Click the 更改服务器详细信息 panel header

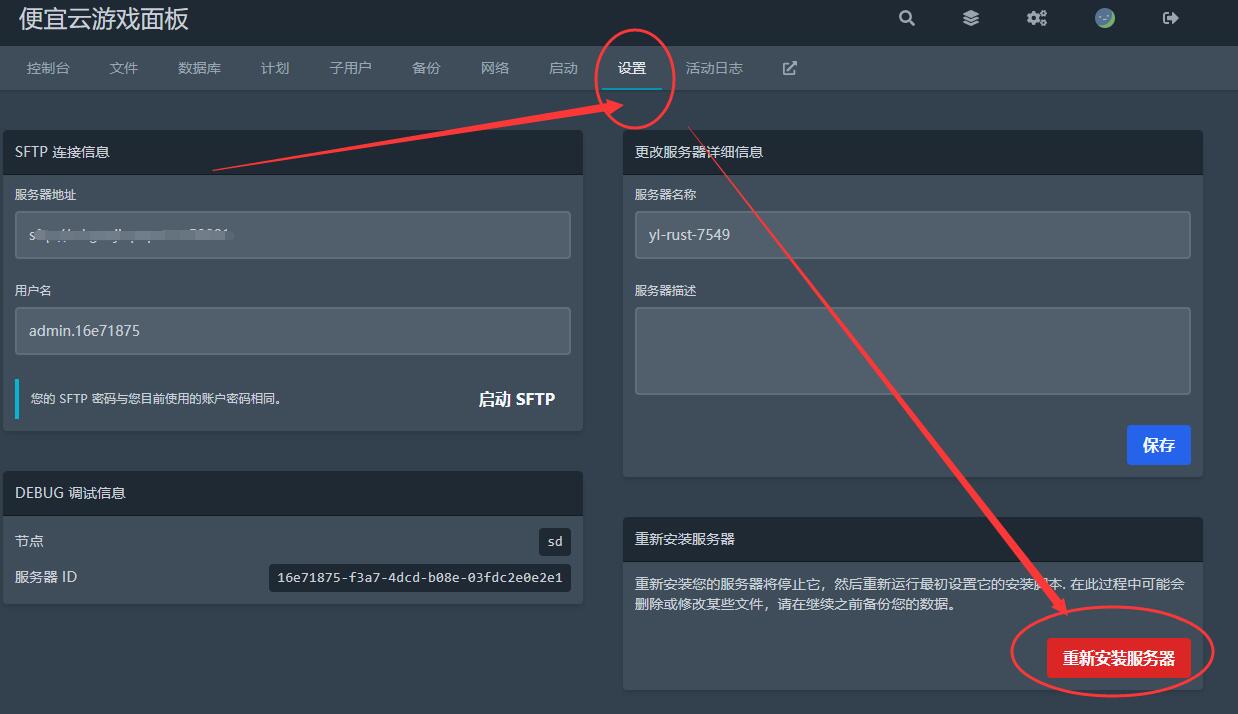[x=912, y=152]
